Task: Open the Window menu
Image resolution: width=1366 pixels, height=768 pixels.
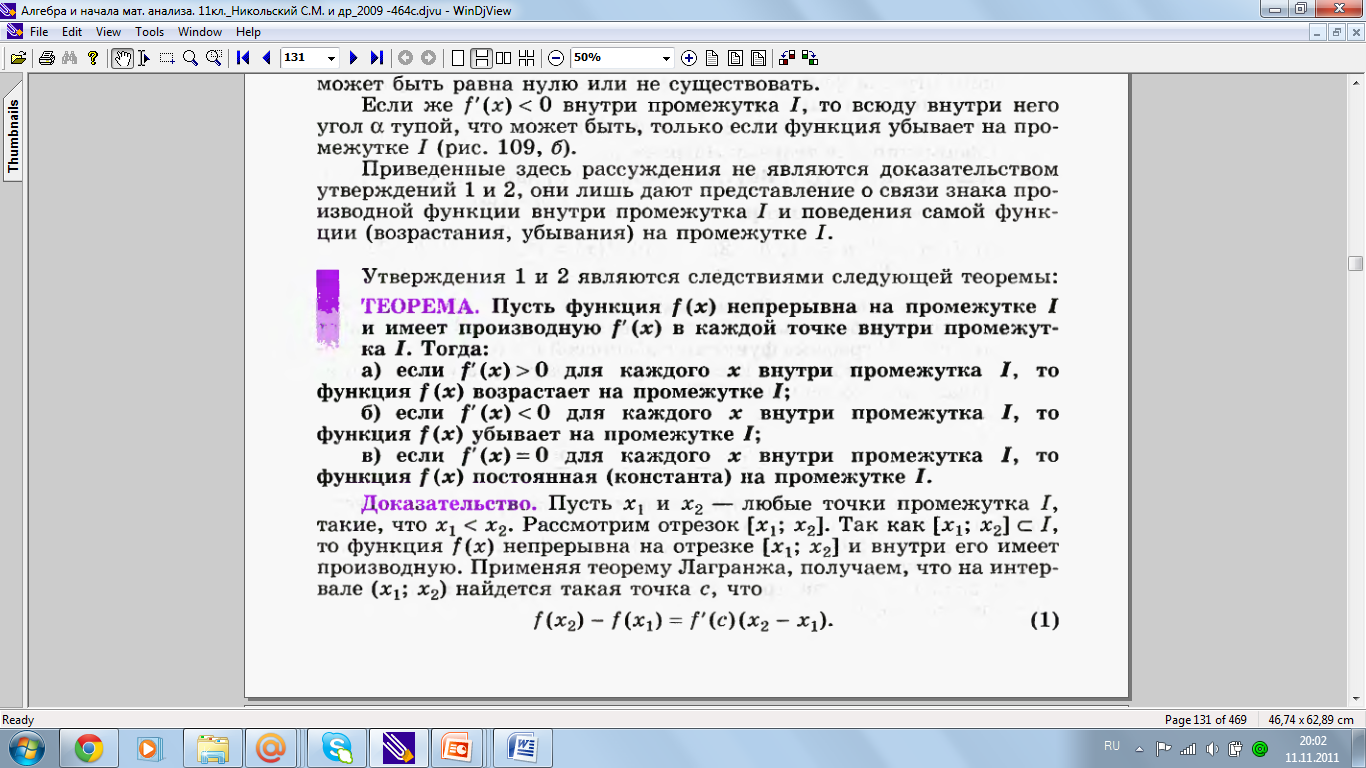Action: pos(200,32)
